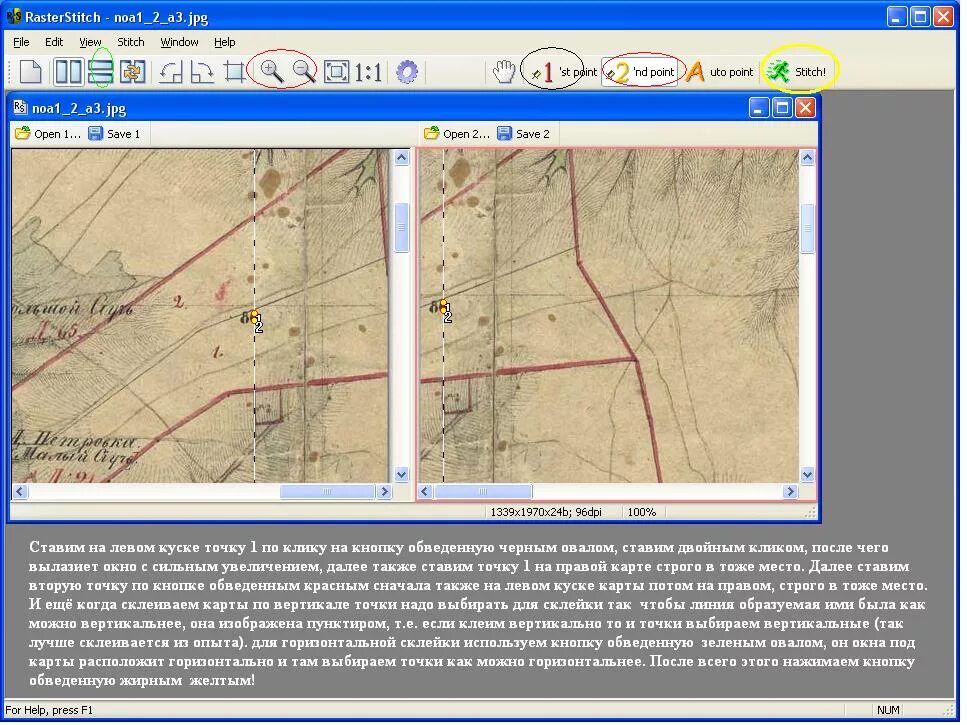Select the Crop tool
Screen dimensions: 967x725
[234, 72]
